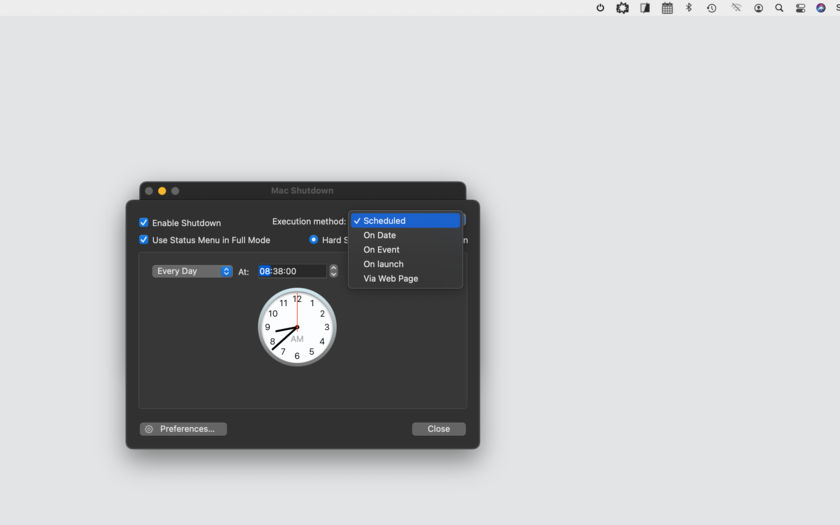Open the Preferences... button
Viewport: 840px width, 525px height.
(x=183, y=429)
